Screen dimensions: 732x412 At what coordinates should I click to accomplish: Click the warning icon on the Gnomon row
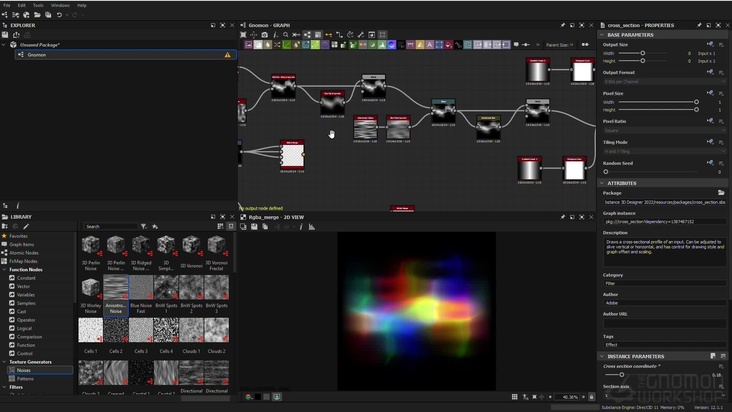[227, 55]
